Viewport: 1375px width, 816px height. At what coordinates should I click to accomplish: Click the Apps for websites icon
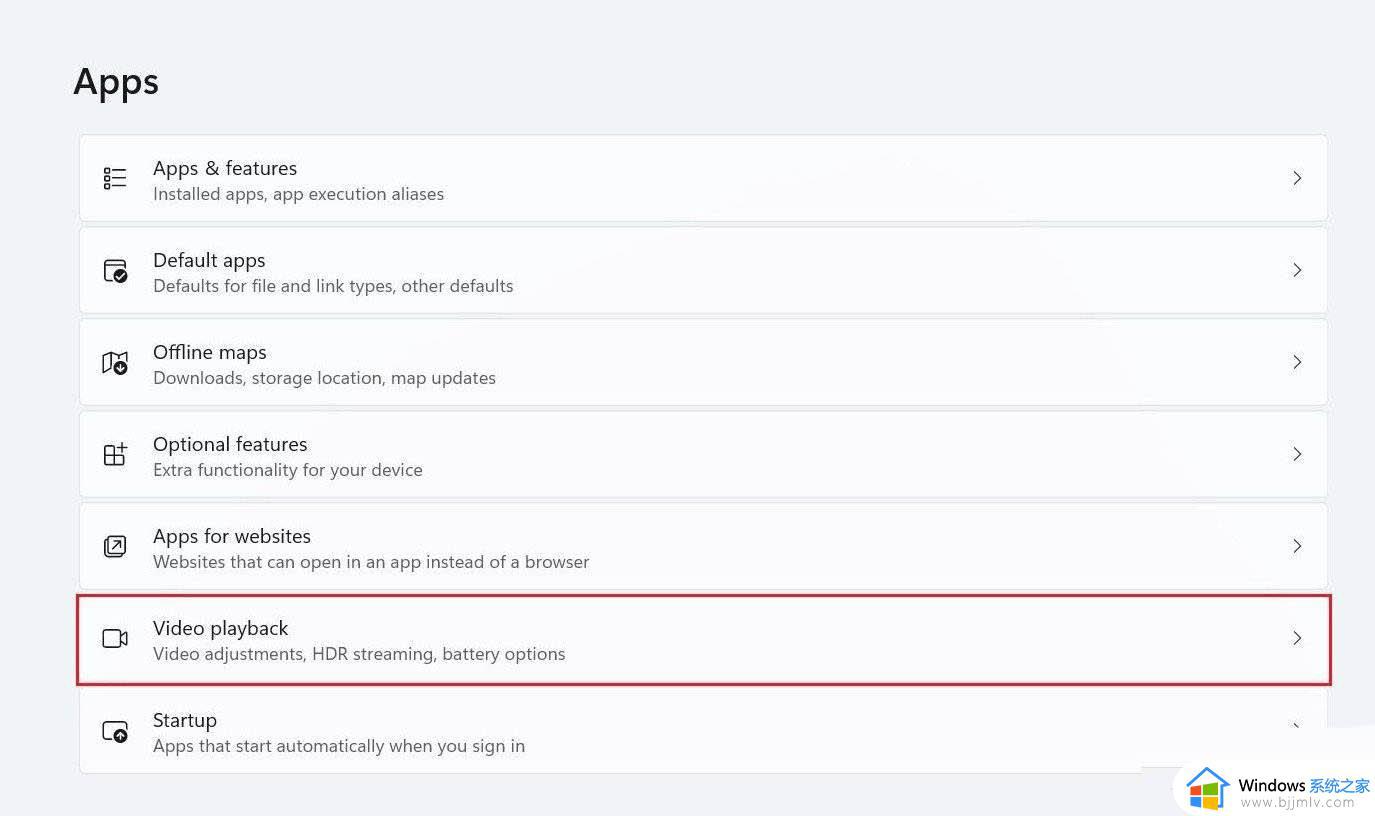click(x=115, y=546)
